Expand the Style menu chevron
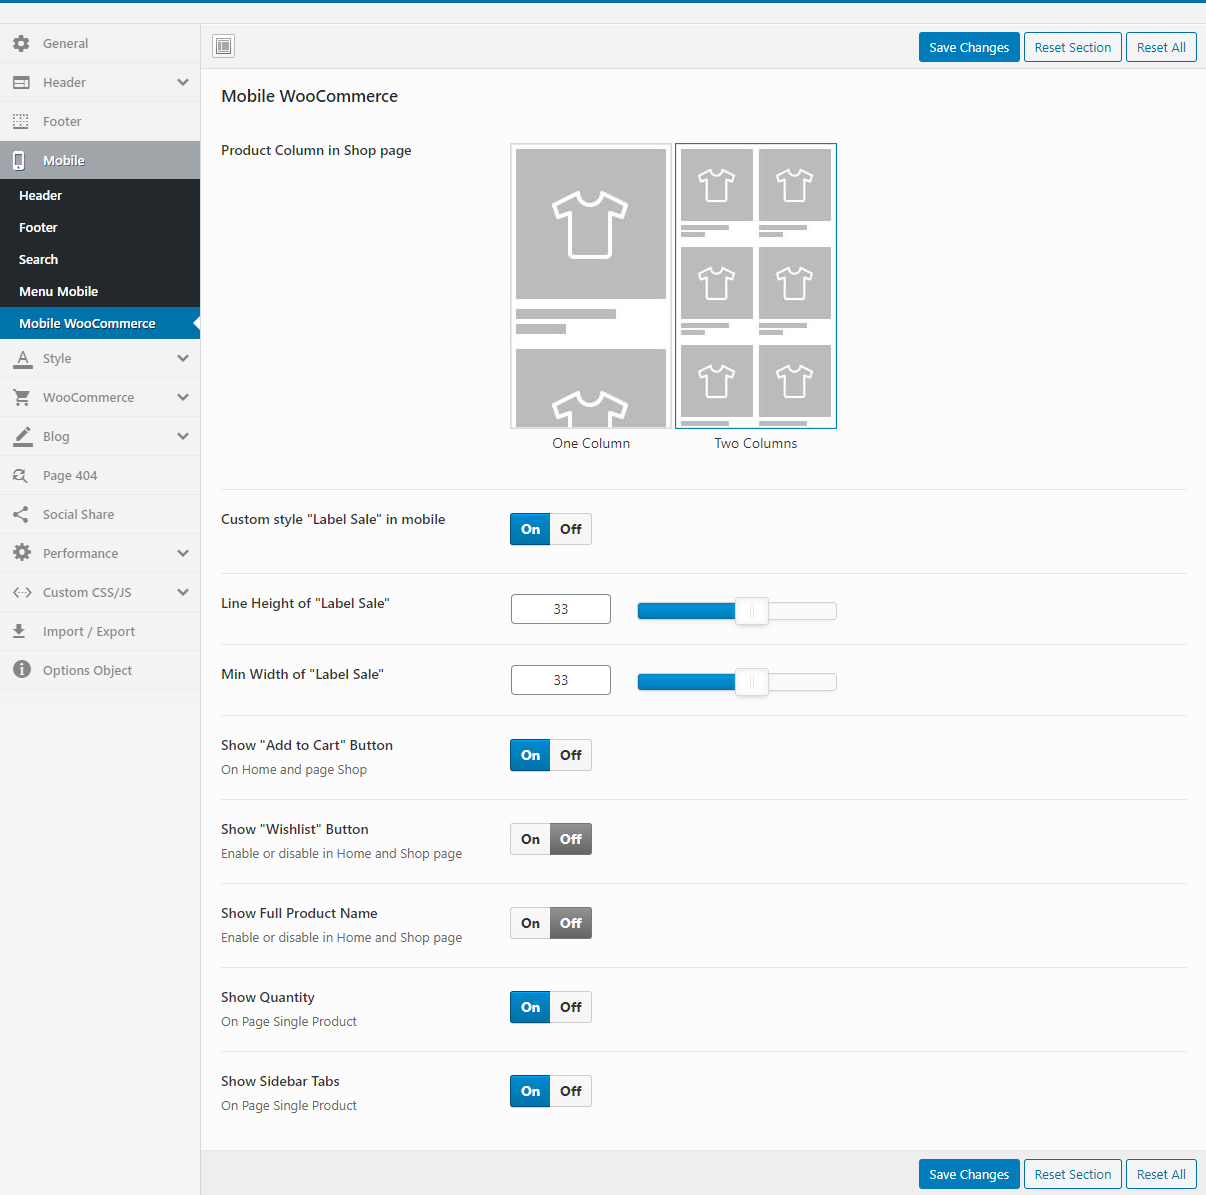This screenshot has width=1206, height=1195. click(182, 358)
